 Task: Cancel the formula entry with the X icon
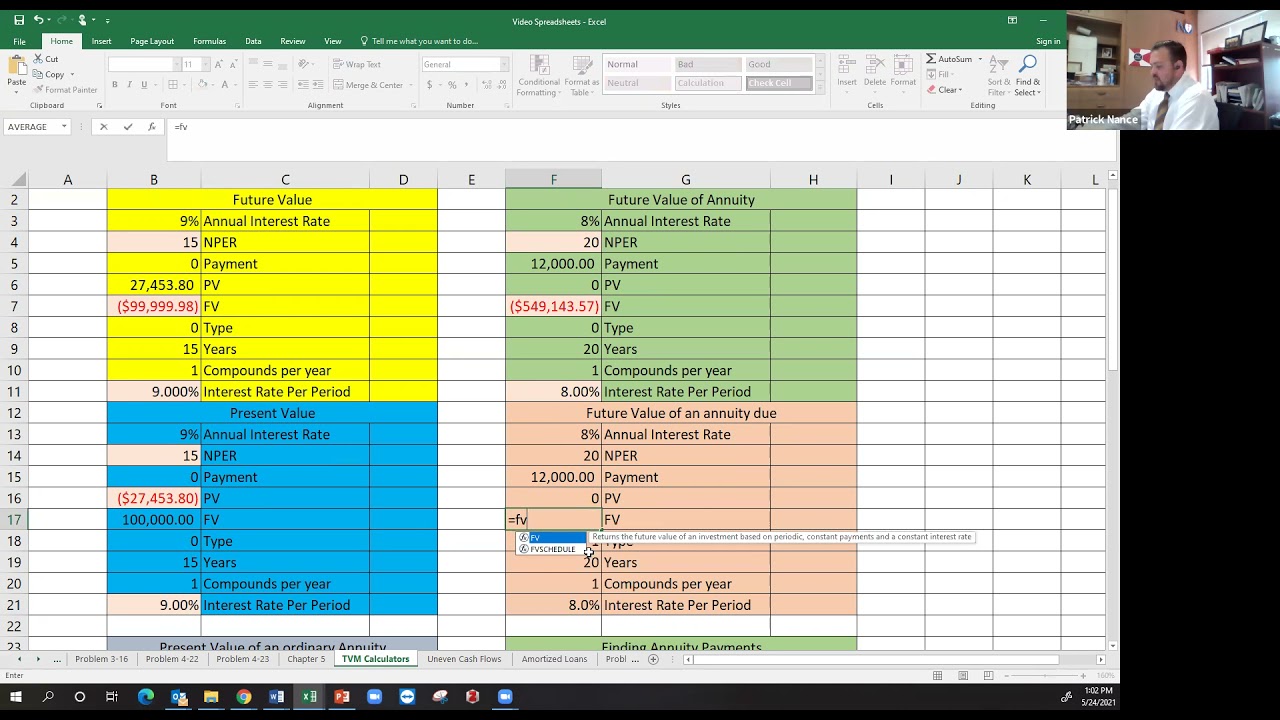pyautogui.click(x=103, y=127)
